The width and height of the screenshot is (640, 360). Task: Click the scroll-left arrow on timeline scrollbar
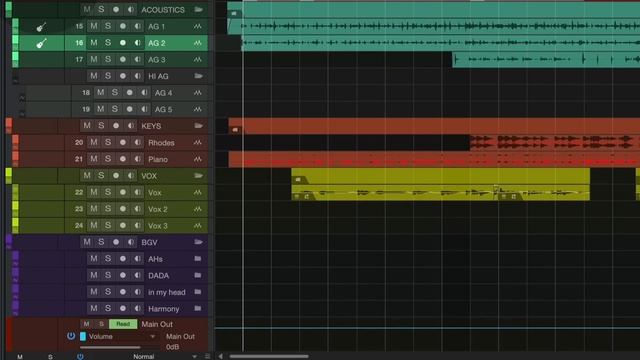coord(220,356)
